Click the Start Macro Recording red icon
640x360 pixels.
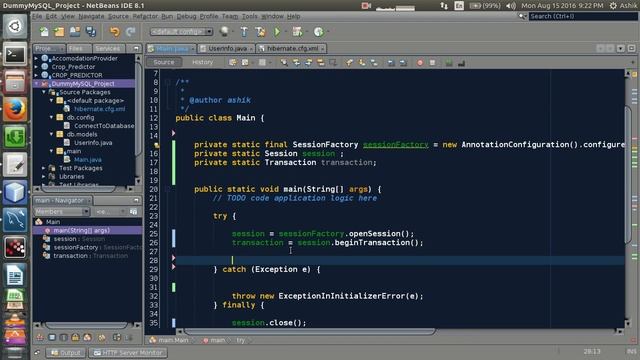click(x=420, y=62)
